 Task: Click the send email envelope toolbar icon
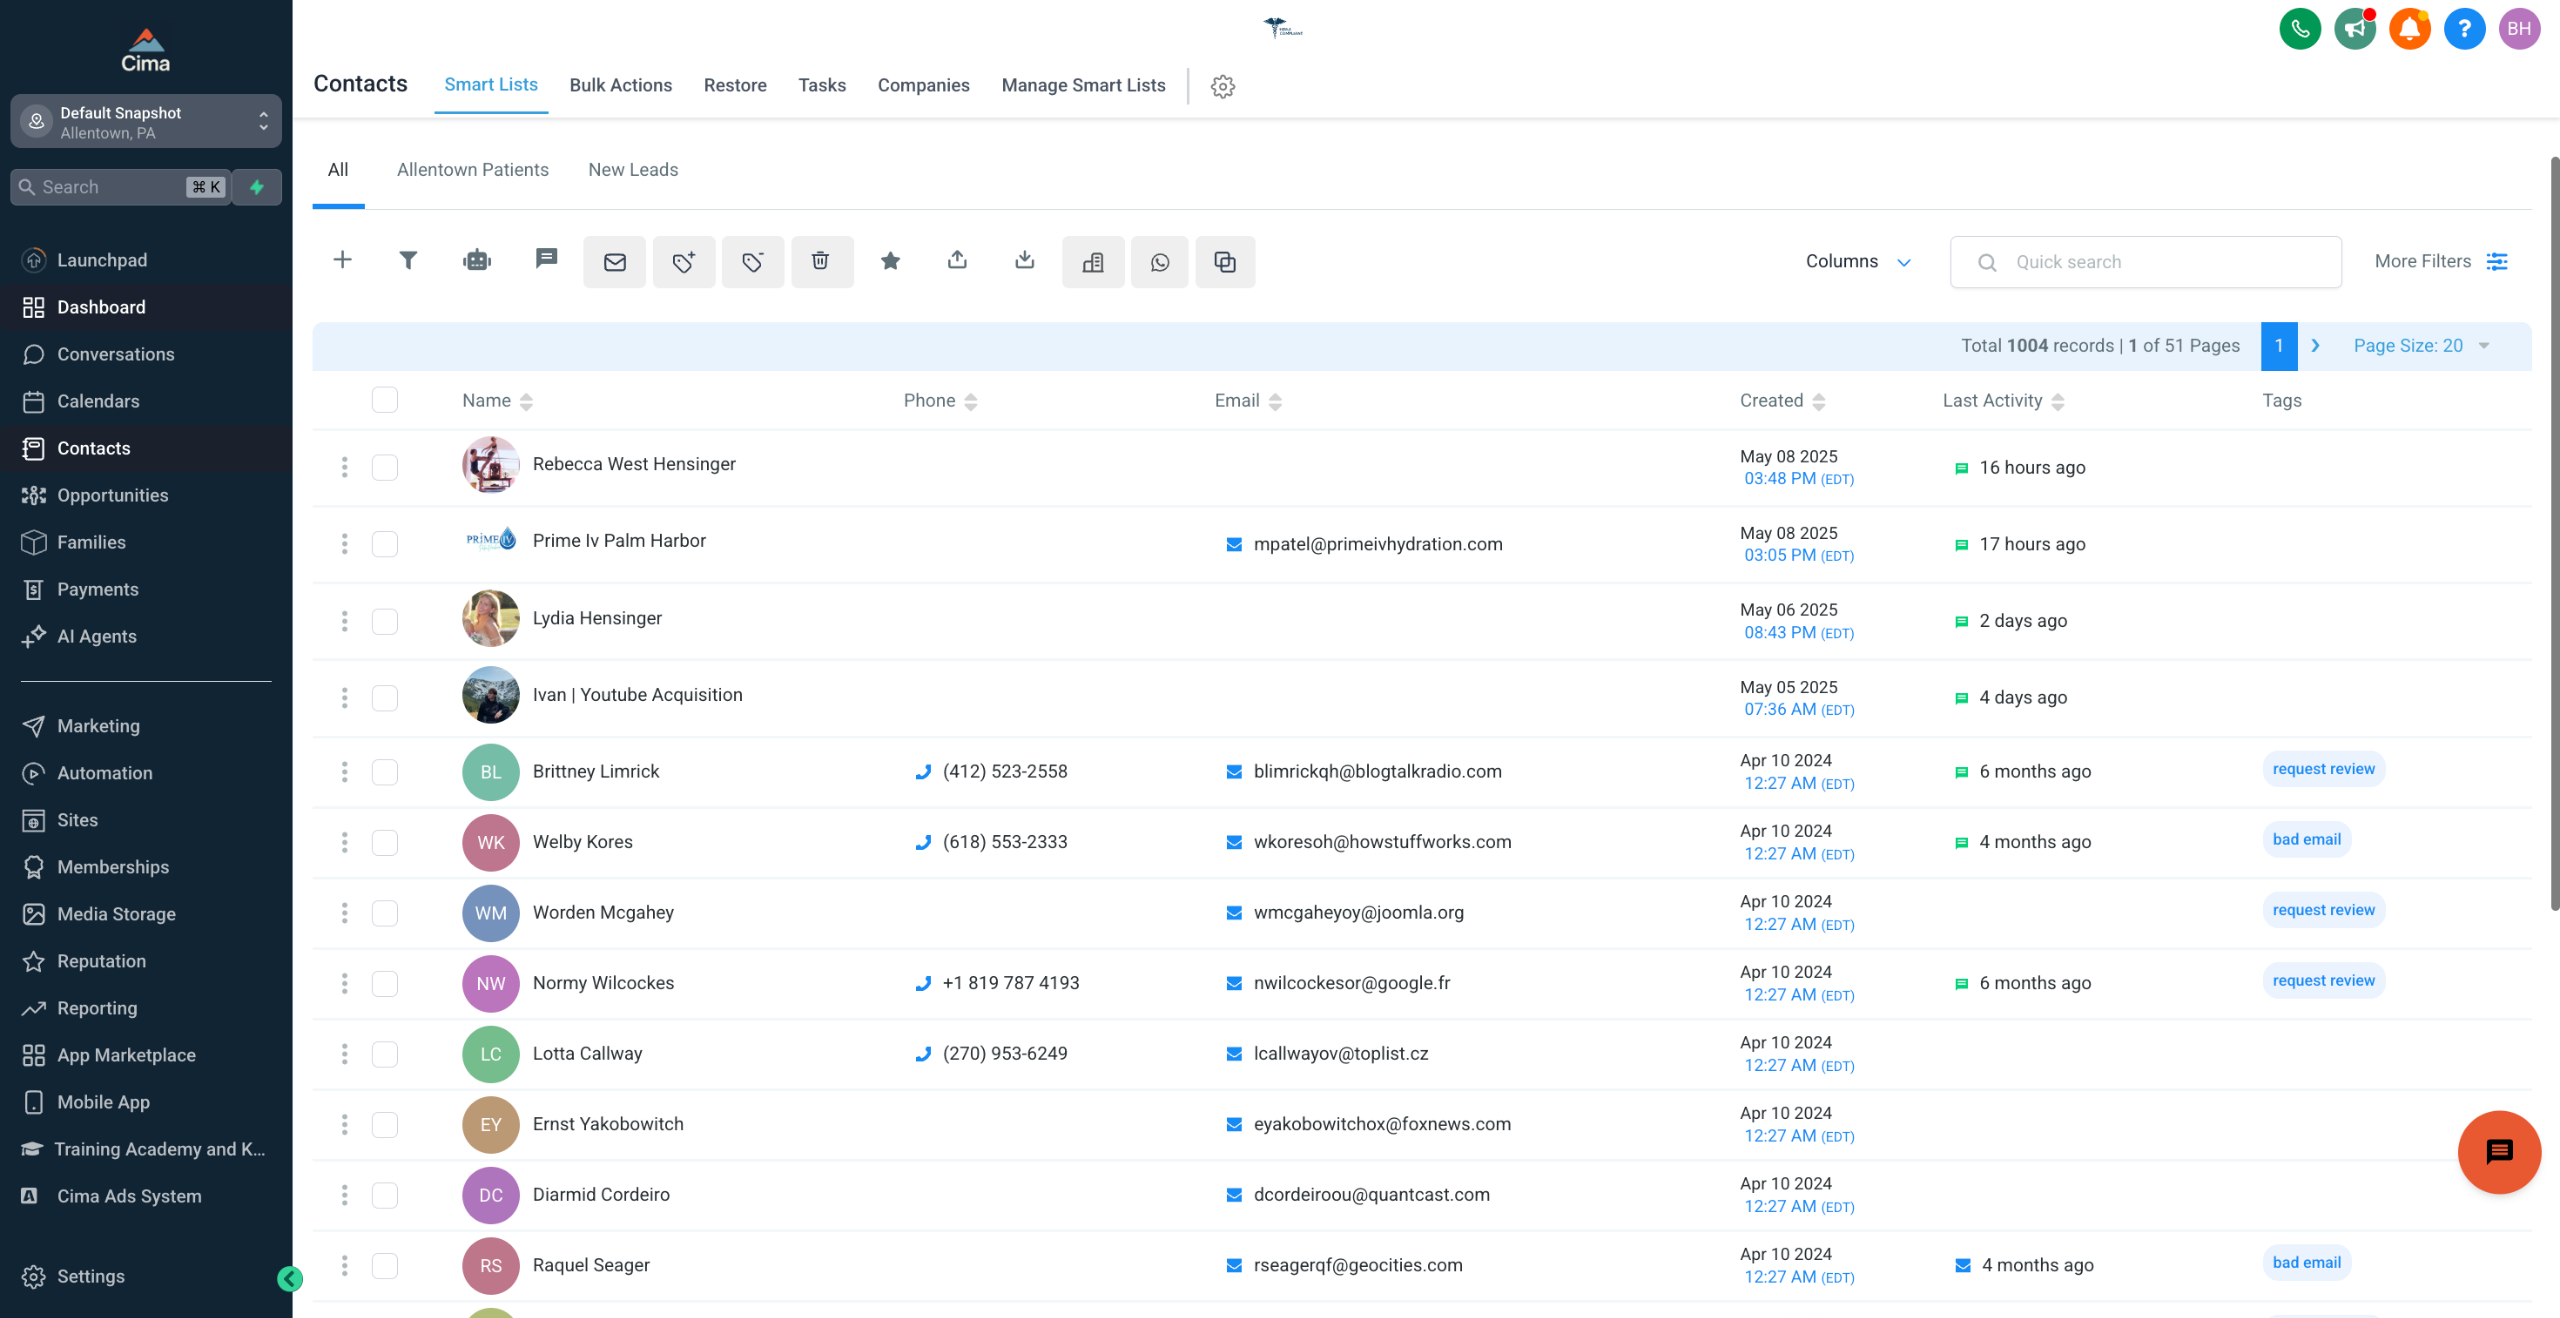tap(614, 262)
